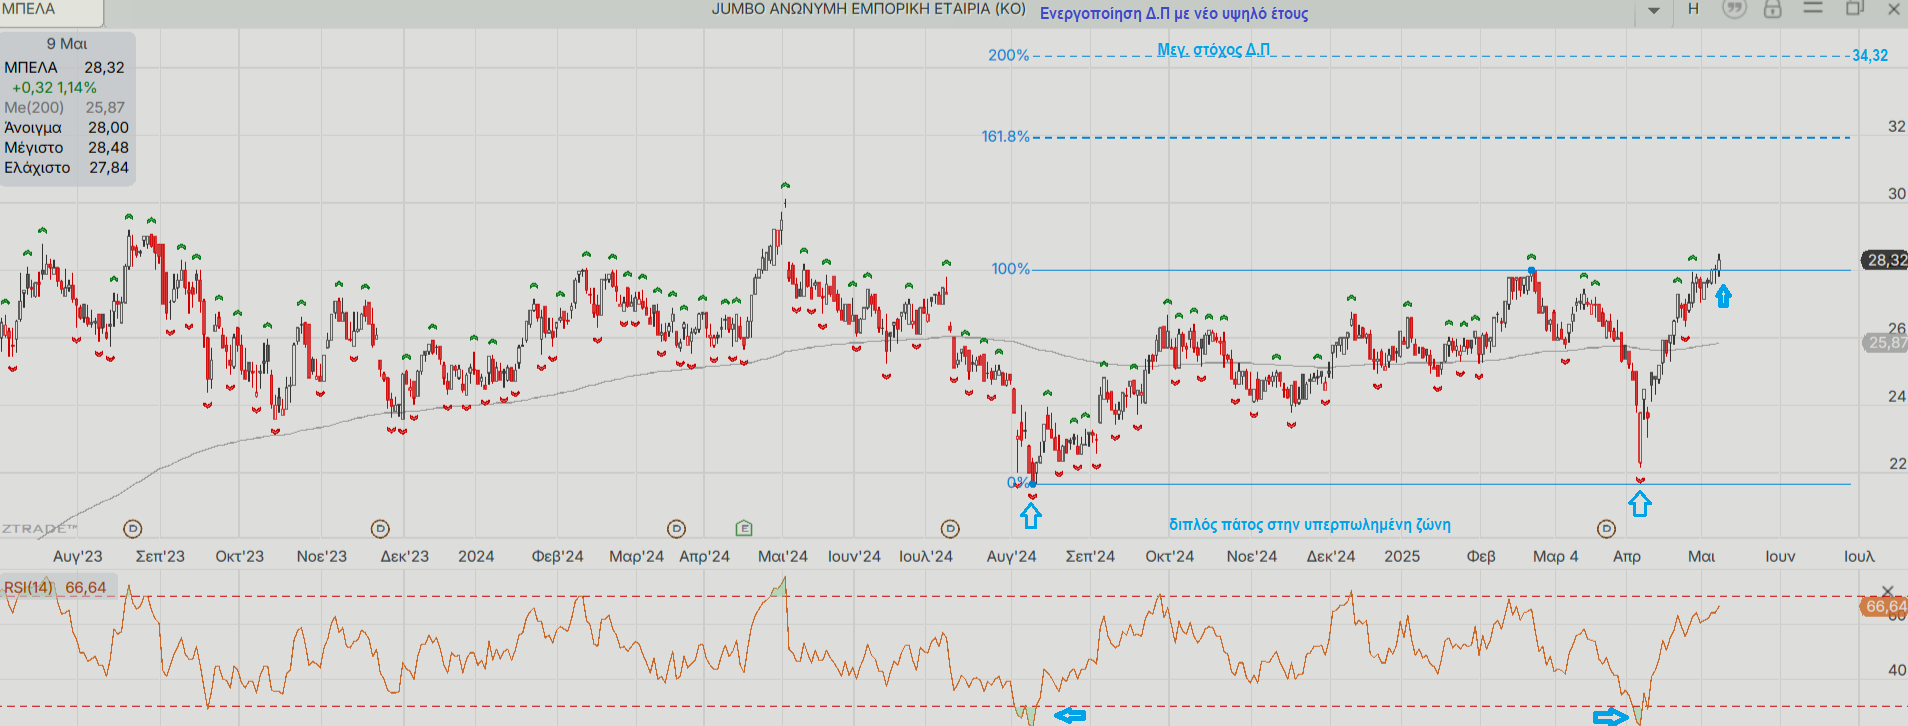This screenshot has height=726, width=1908.
Task: Click the green earnings E marker
Action: [x=743, y=528]
